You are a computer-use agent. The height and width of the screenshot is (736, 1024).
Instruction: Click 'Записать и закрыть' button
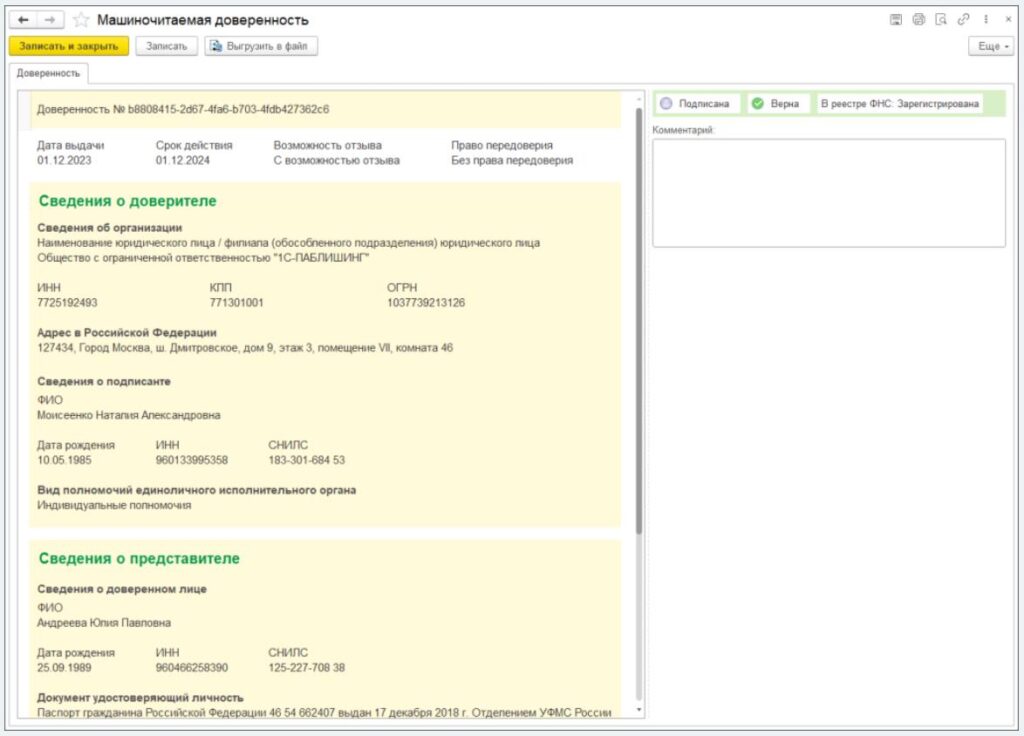tap(69, 46)
